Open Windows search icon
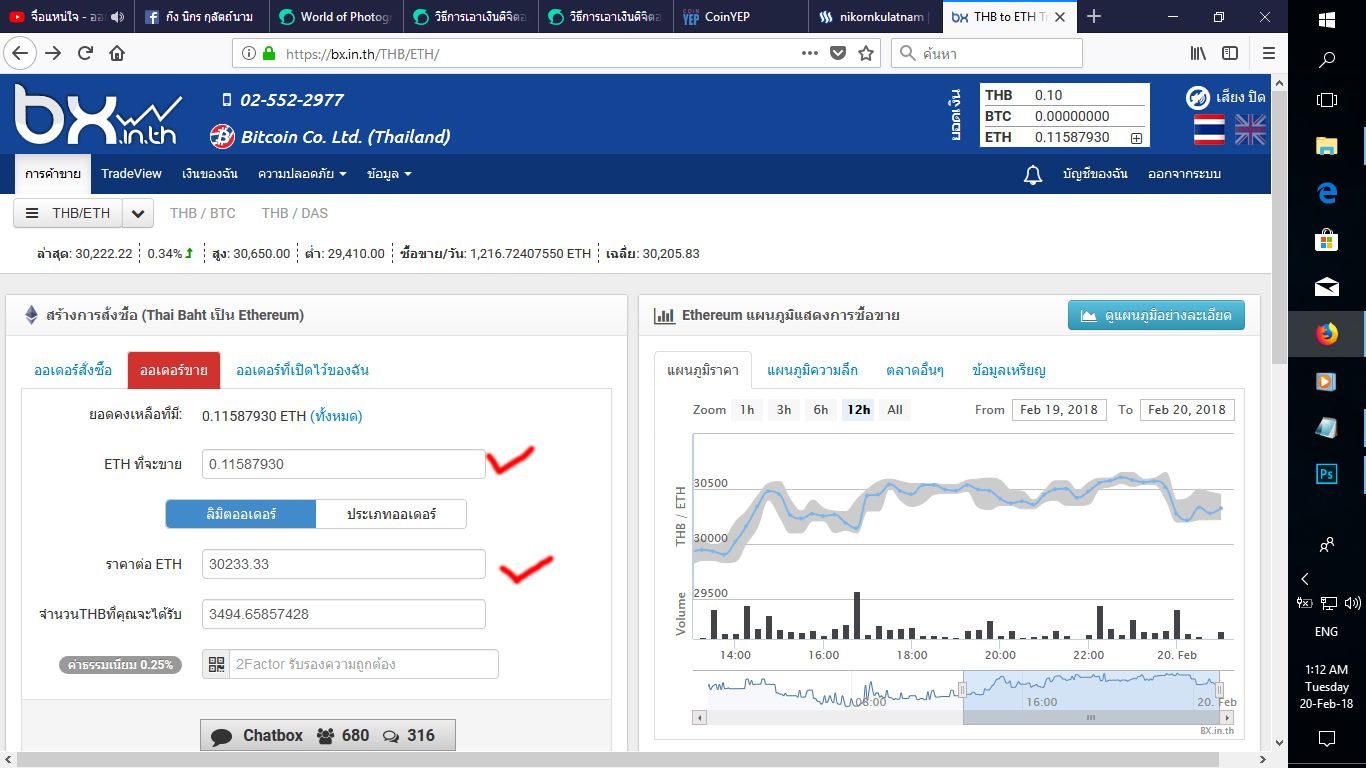This screenshot has height=768, width=1366. pyautogui.click(x=1327, y=60)
